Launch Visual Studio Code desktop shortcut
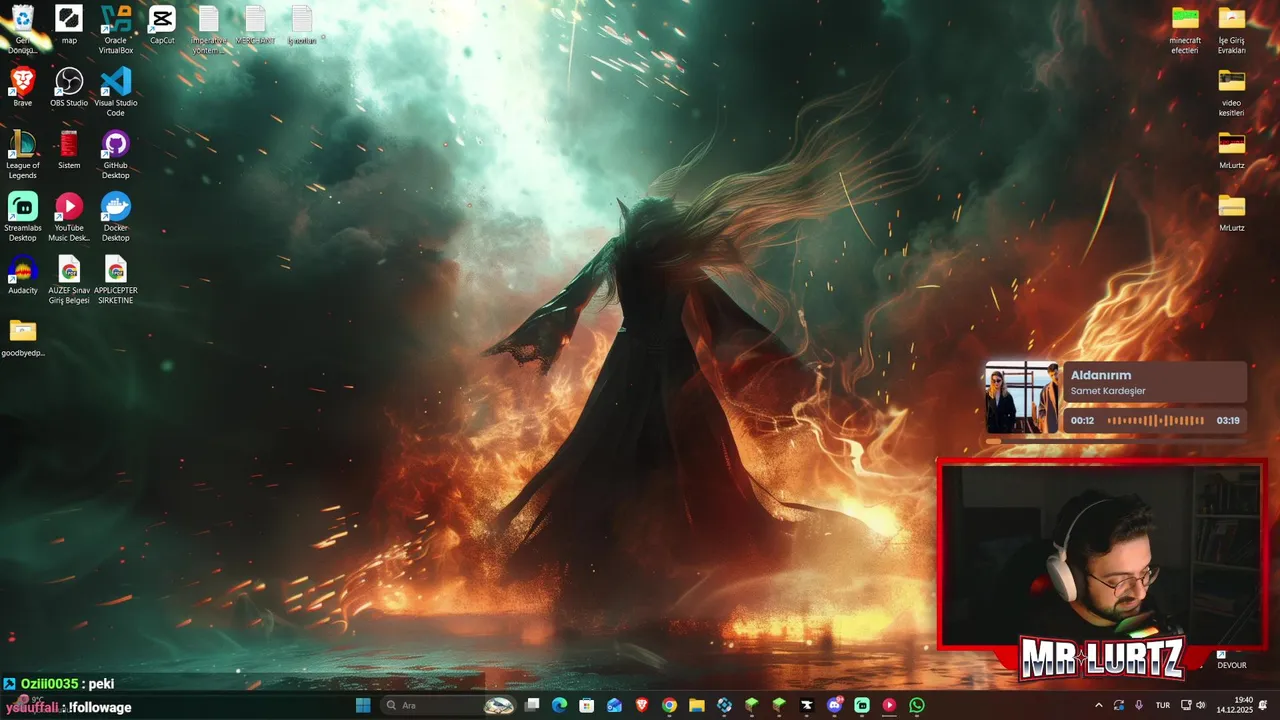This screenshot has height=720, width=1280. 116,92
